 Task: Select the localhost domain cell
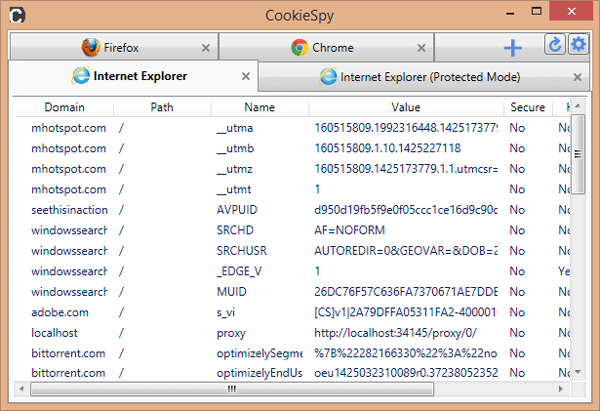click(54, 333)
